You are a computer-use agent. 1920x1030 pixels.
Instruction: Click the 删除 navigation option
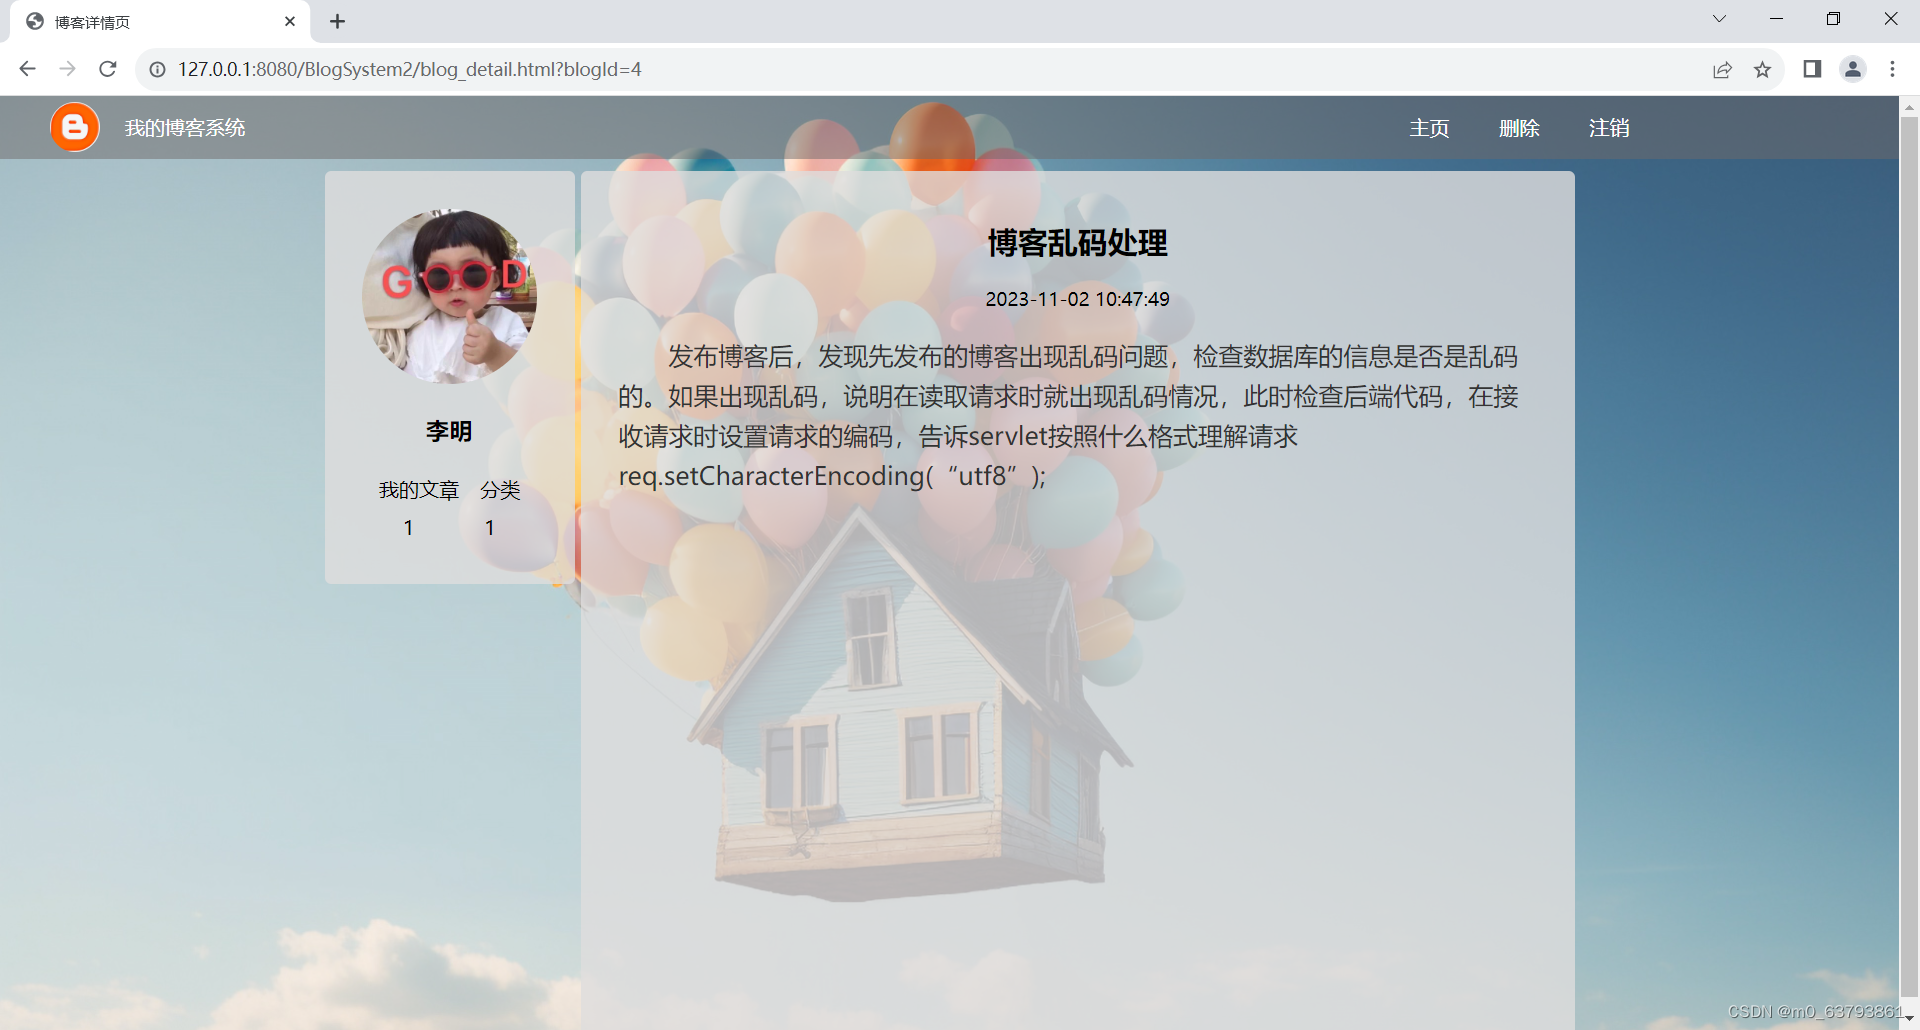(1519, 128)
